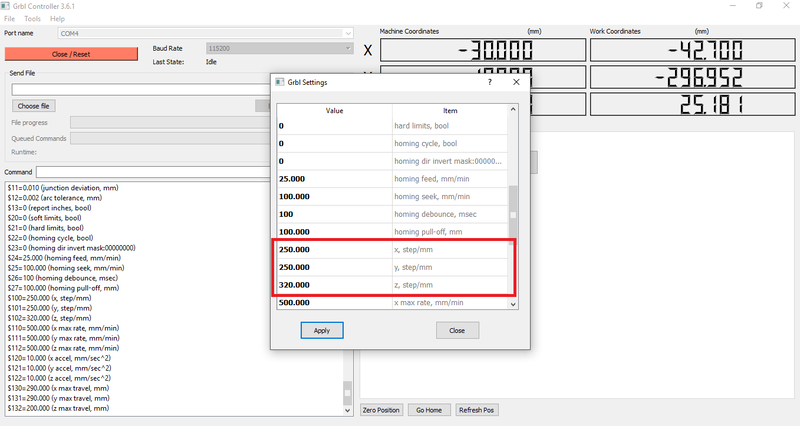Screen dimensions: 800x426
Task: Click Close in Grbl Settings dialog
Action: (457, 331)
